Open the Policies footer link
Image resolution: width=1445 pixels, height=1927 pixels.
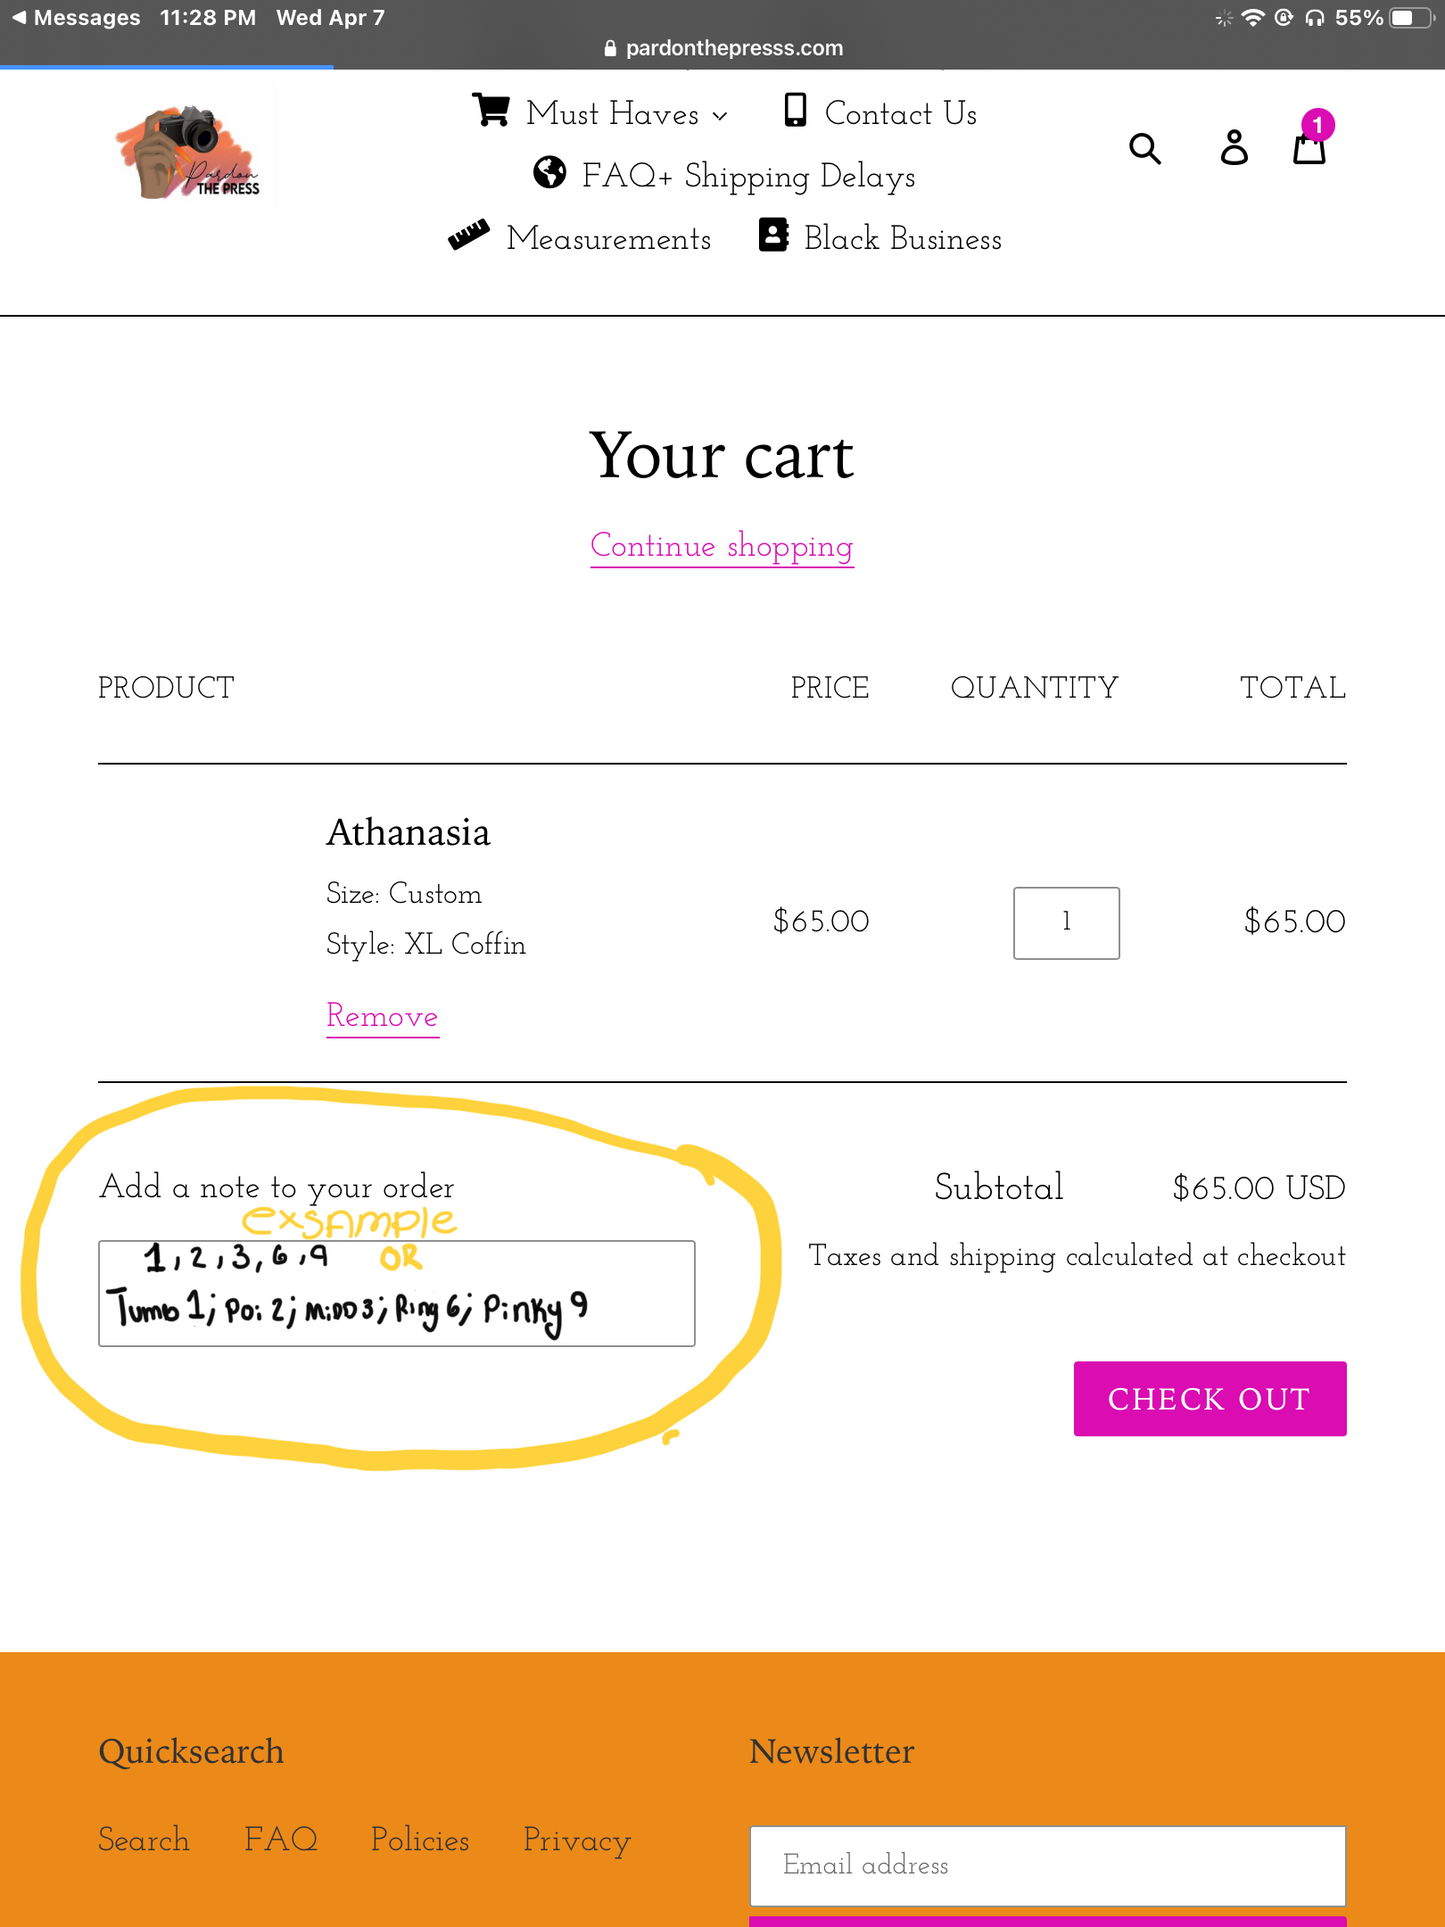coord(420,1840)
